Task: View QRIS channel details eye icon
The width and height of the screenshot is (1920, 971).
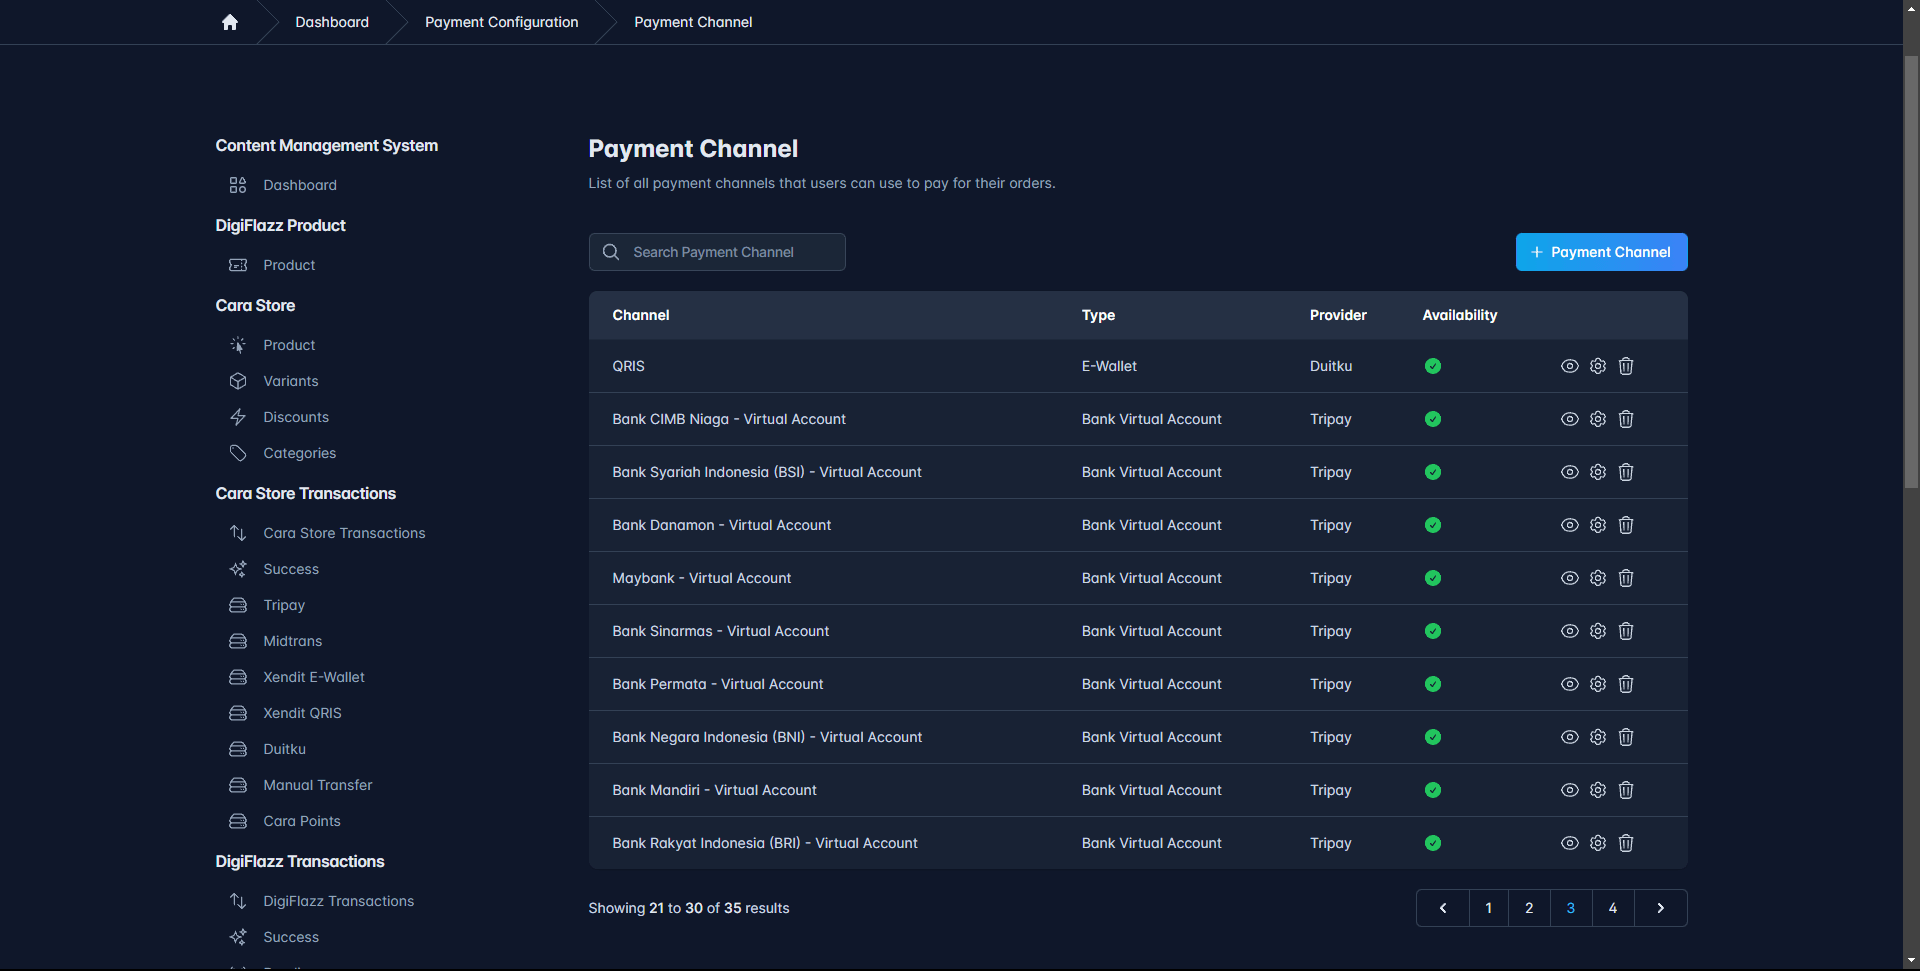Action: tap(1570, 366)
